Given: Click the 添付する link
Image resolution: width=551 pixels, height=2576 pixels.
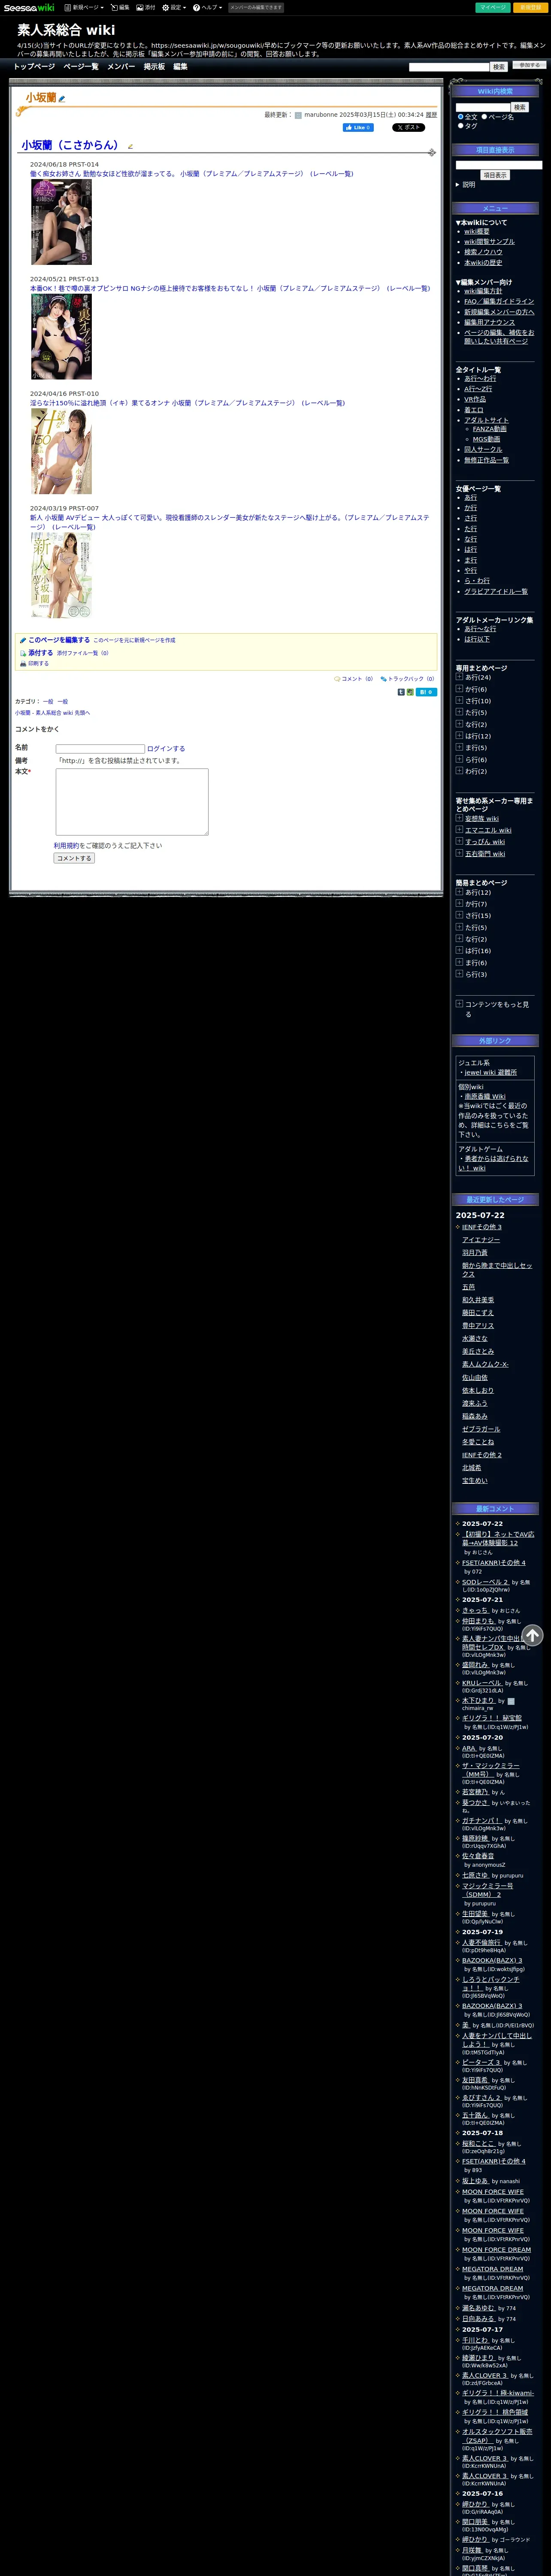Looking at the screenshot, I should tap(41, 653).
